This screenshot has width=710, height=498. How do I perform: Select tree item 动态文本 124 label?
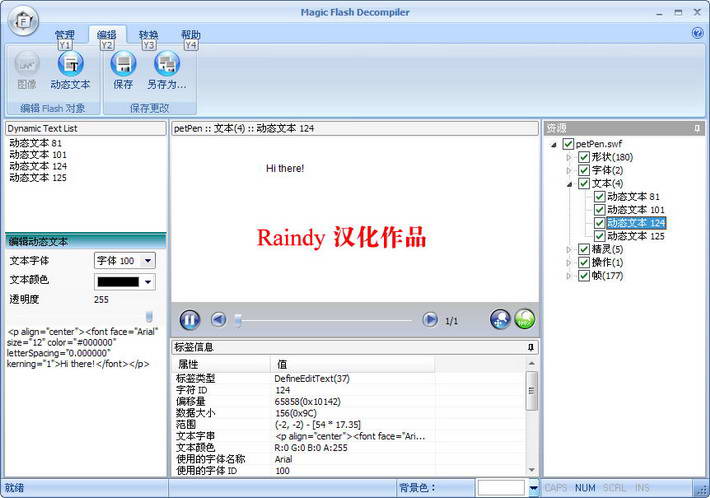tap(636, 223)
